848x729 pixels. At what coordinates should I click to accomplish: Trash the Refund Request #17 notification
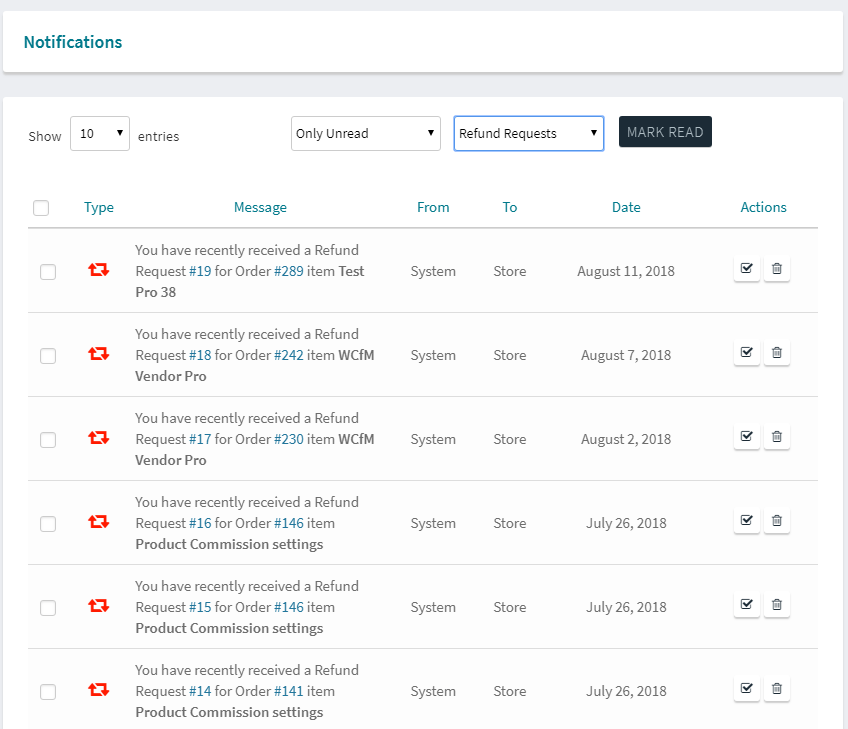coord(777,437)
